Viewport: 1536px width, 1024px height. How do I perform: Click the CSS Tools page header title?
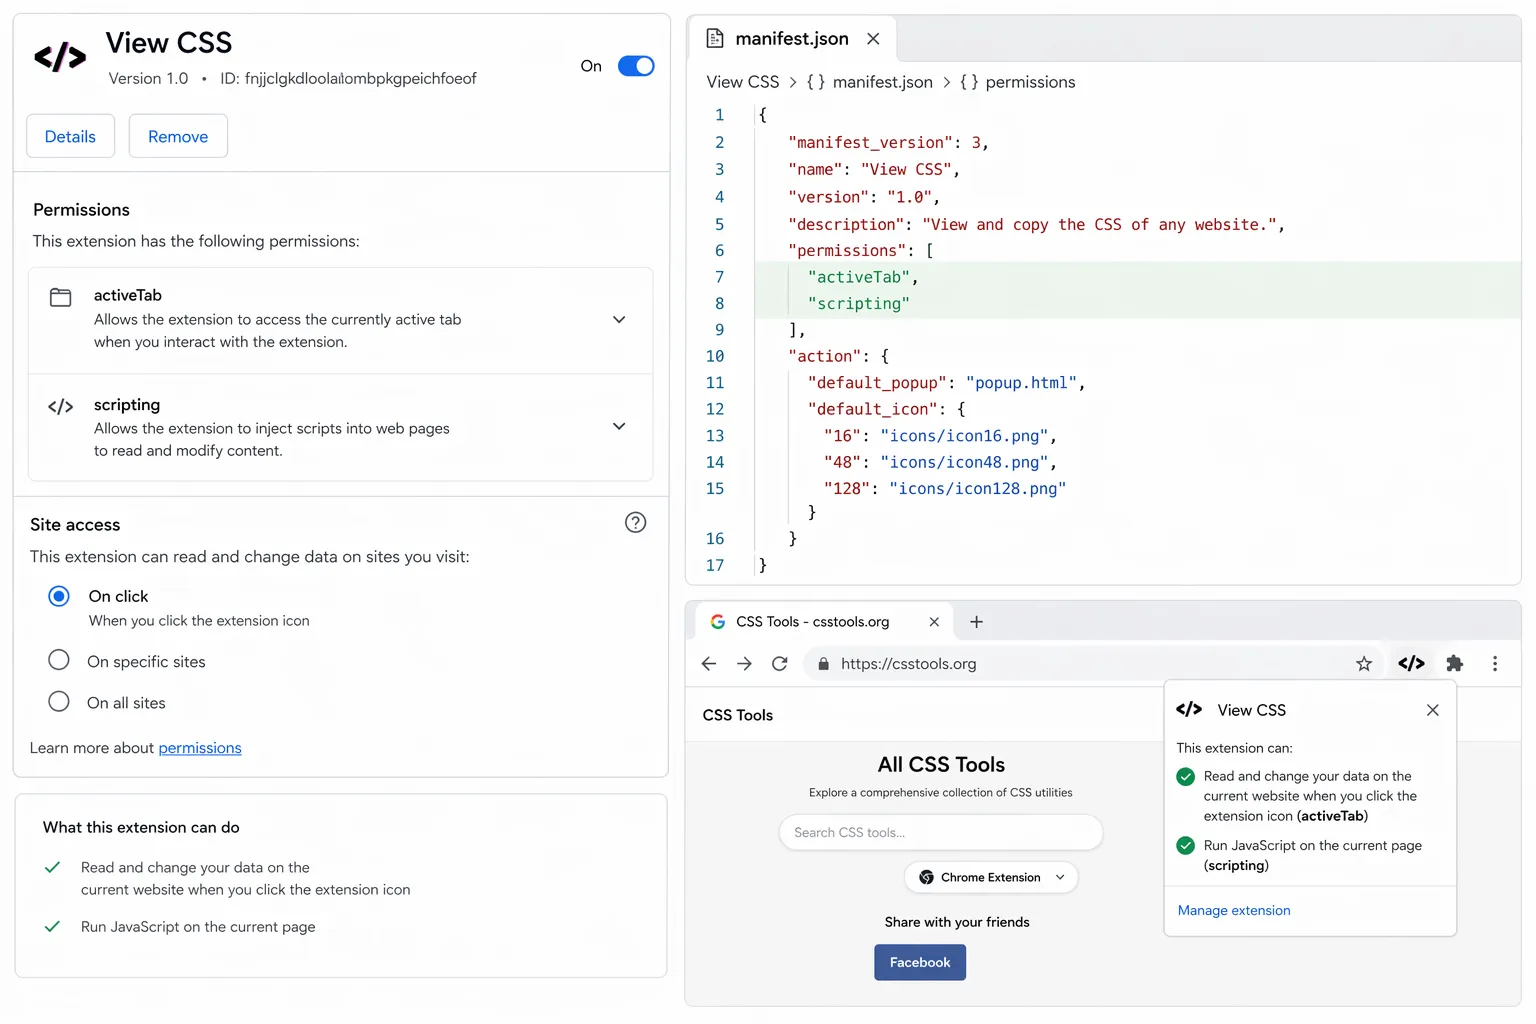coord(738,715)
